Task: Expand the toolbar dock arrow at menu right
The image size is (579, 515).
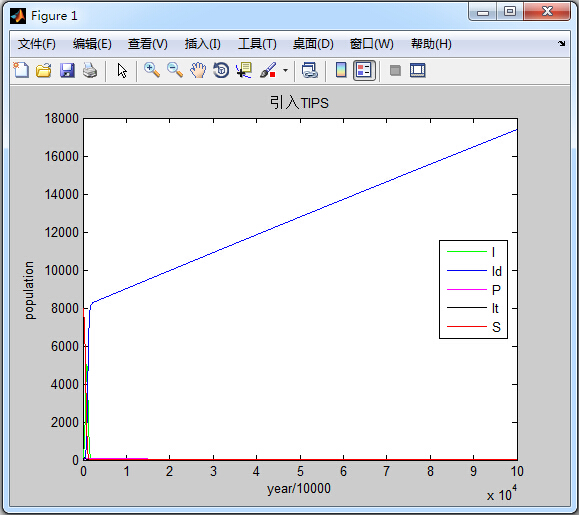Action: coord(562,44)
